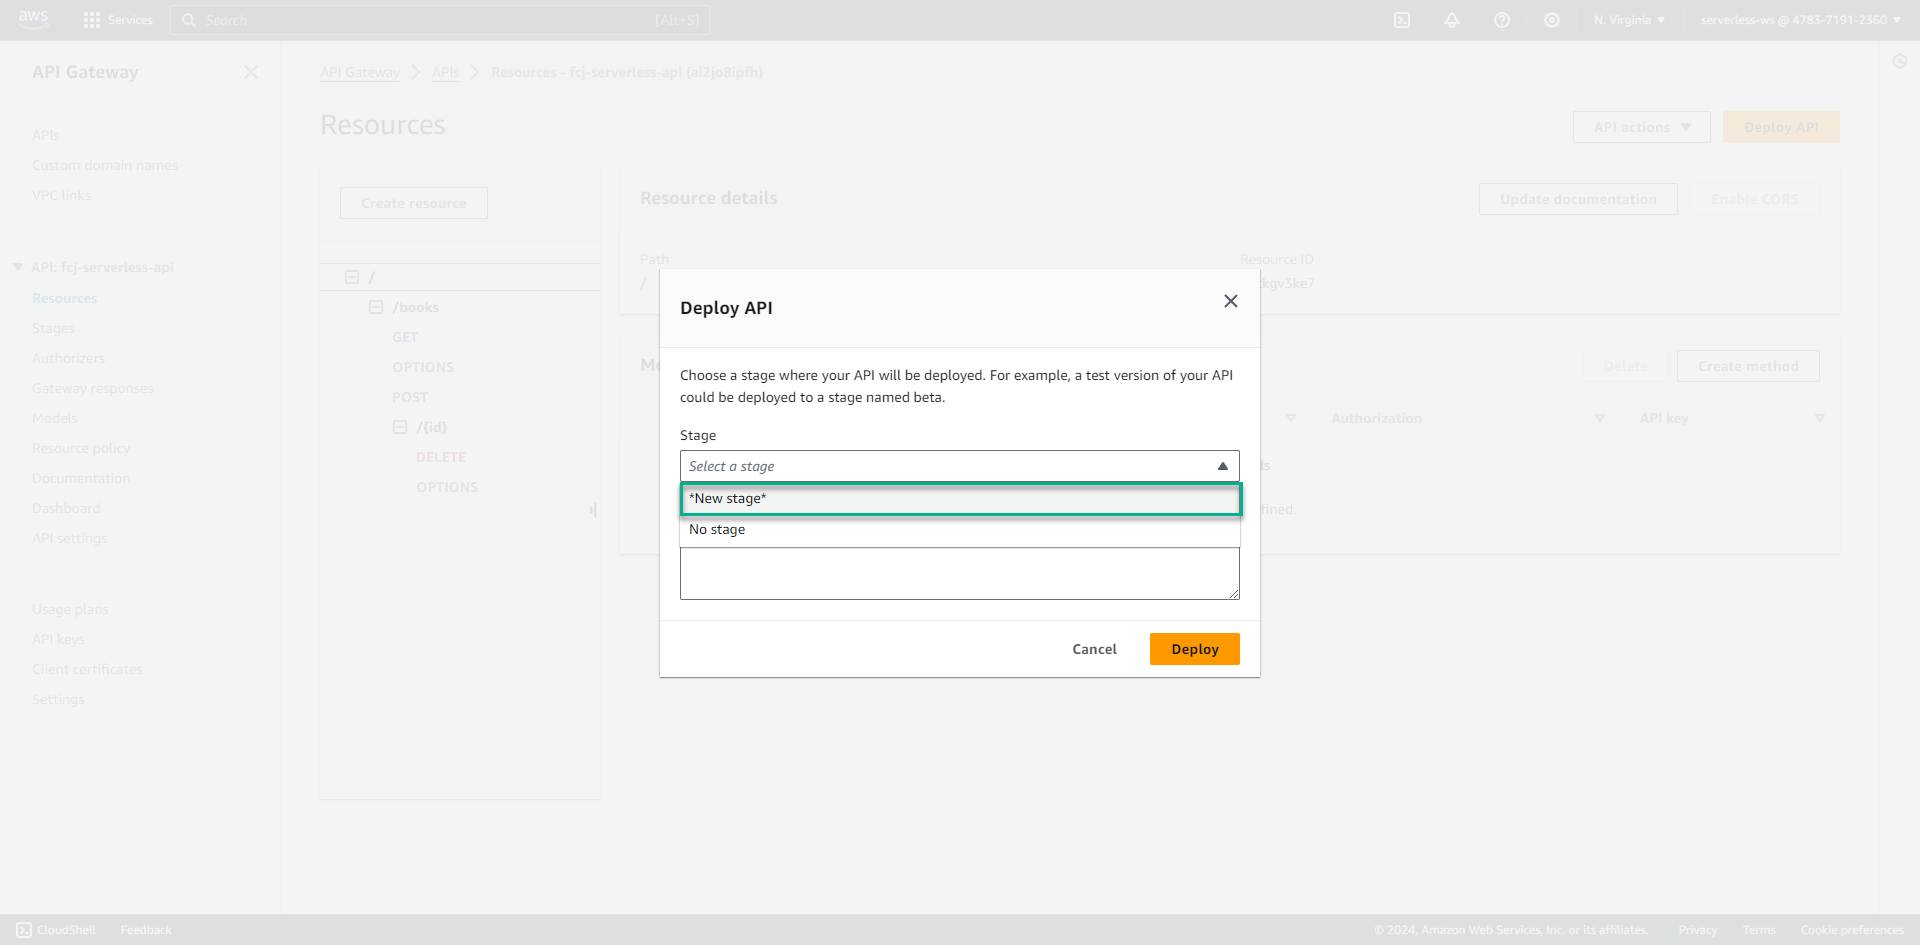Open Usage plans in sidebar

(70, 609)
